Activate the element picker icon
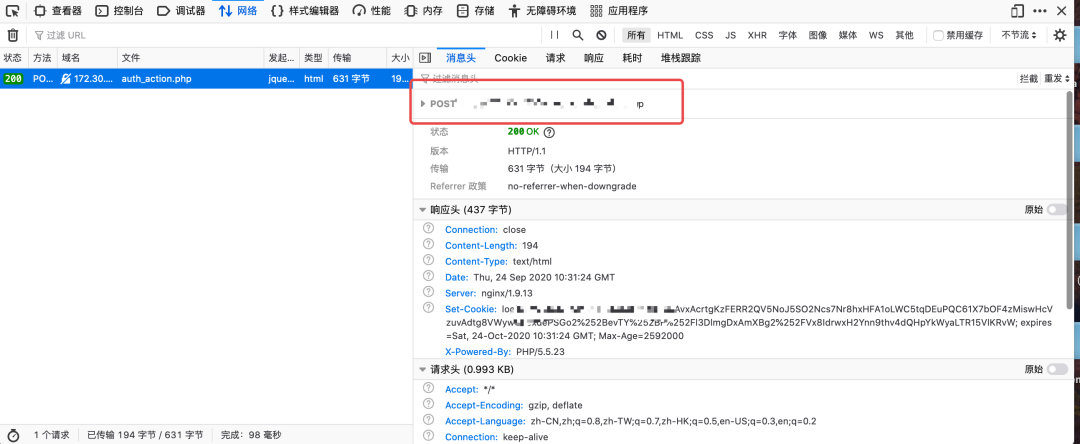Screen dimensions: 1080x444 pyautogui.click(x=12, y=11)
